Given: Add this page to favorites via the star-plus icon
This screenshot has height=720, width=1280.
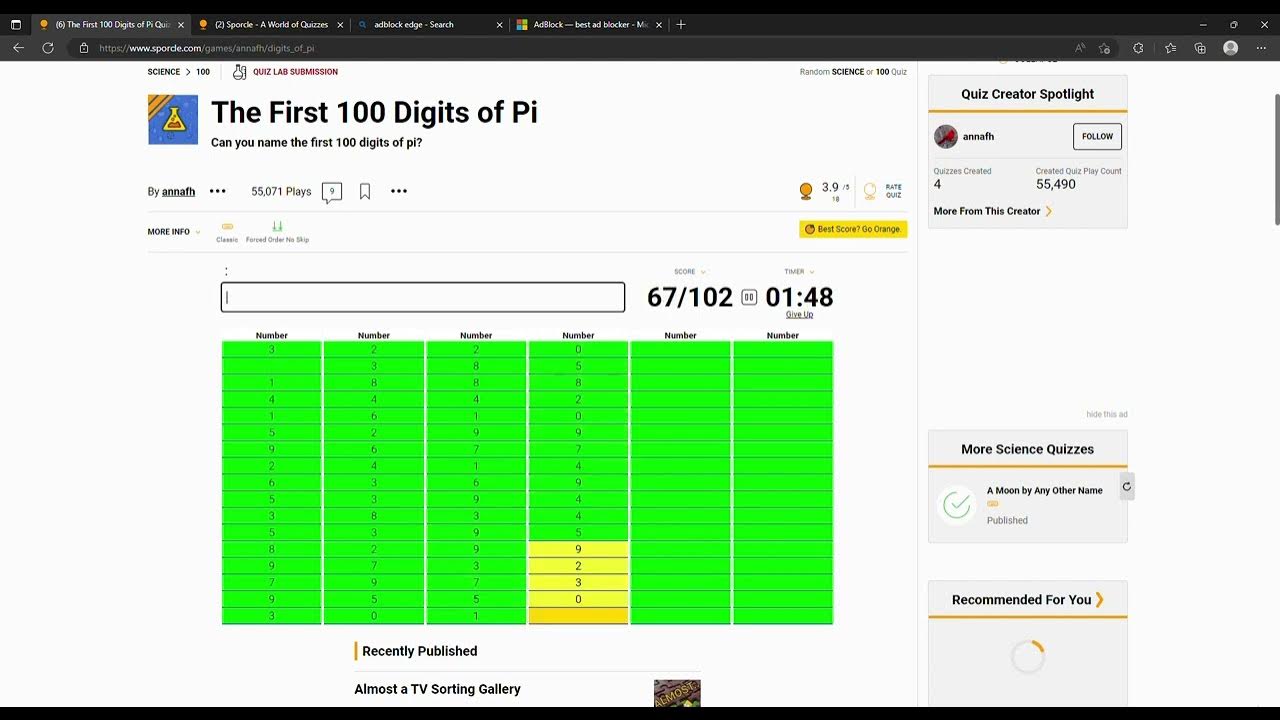Looking at the screenshot, I should click(x=1104, y=48).
